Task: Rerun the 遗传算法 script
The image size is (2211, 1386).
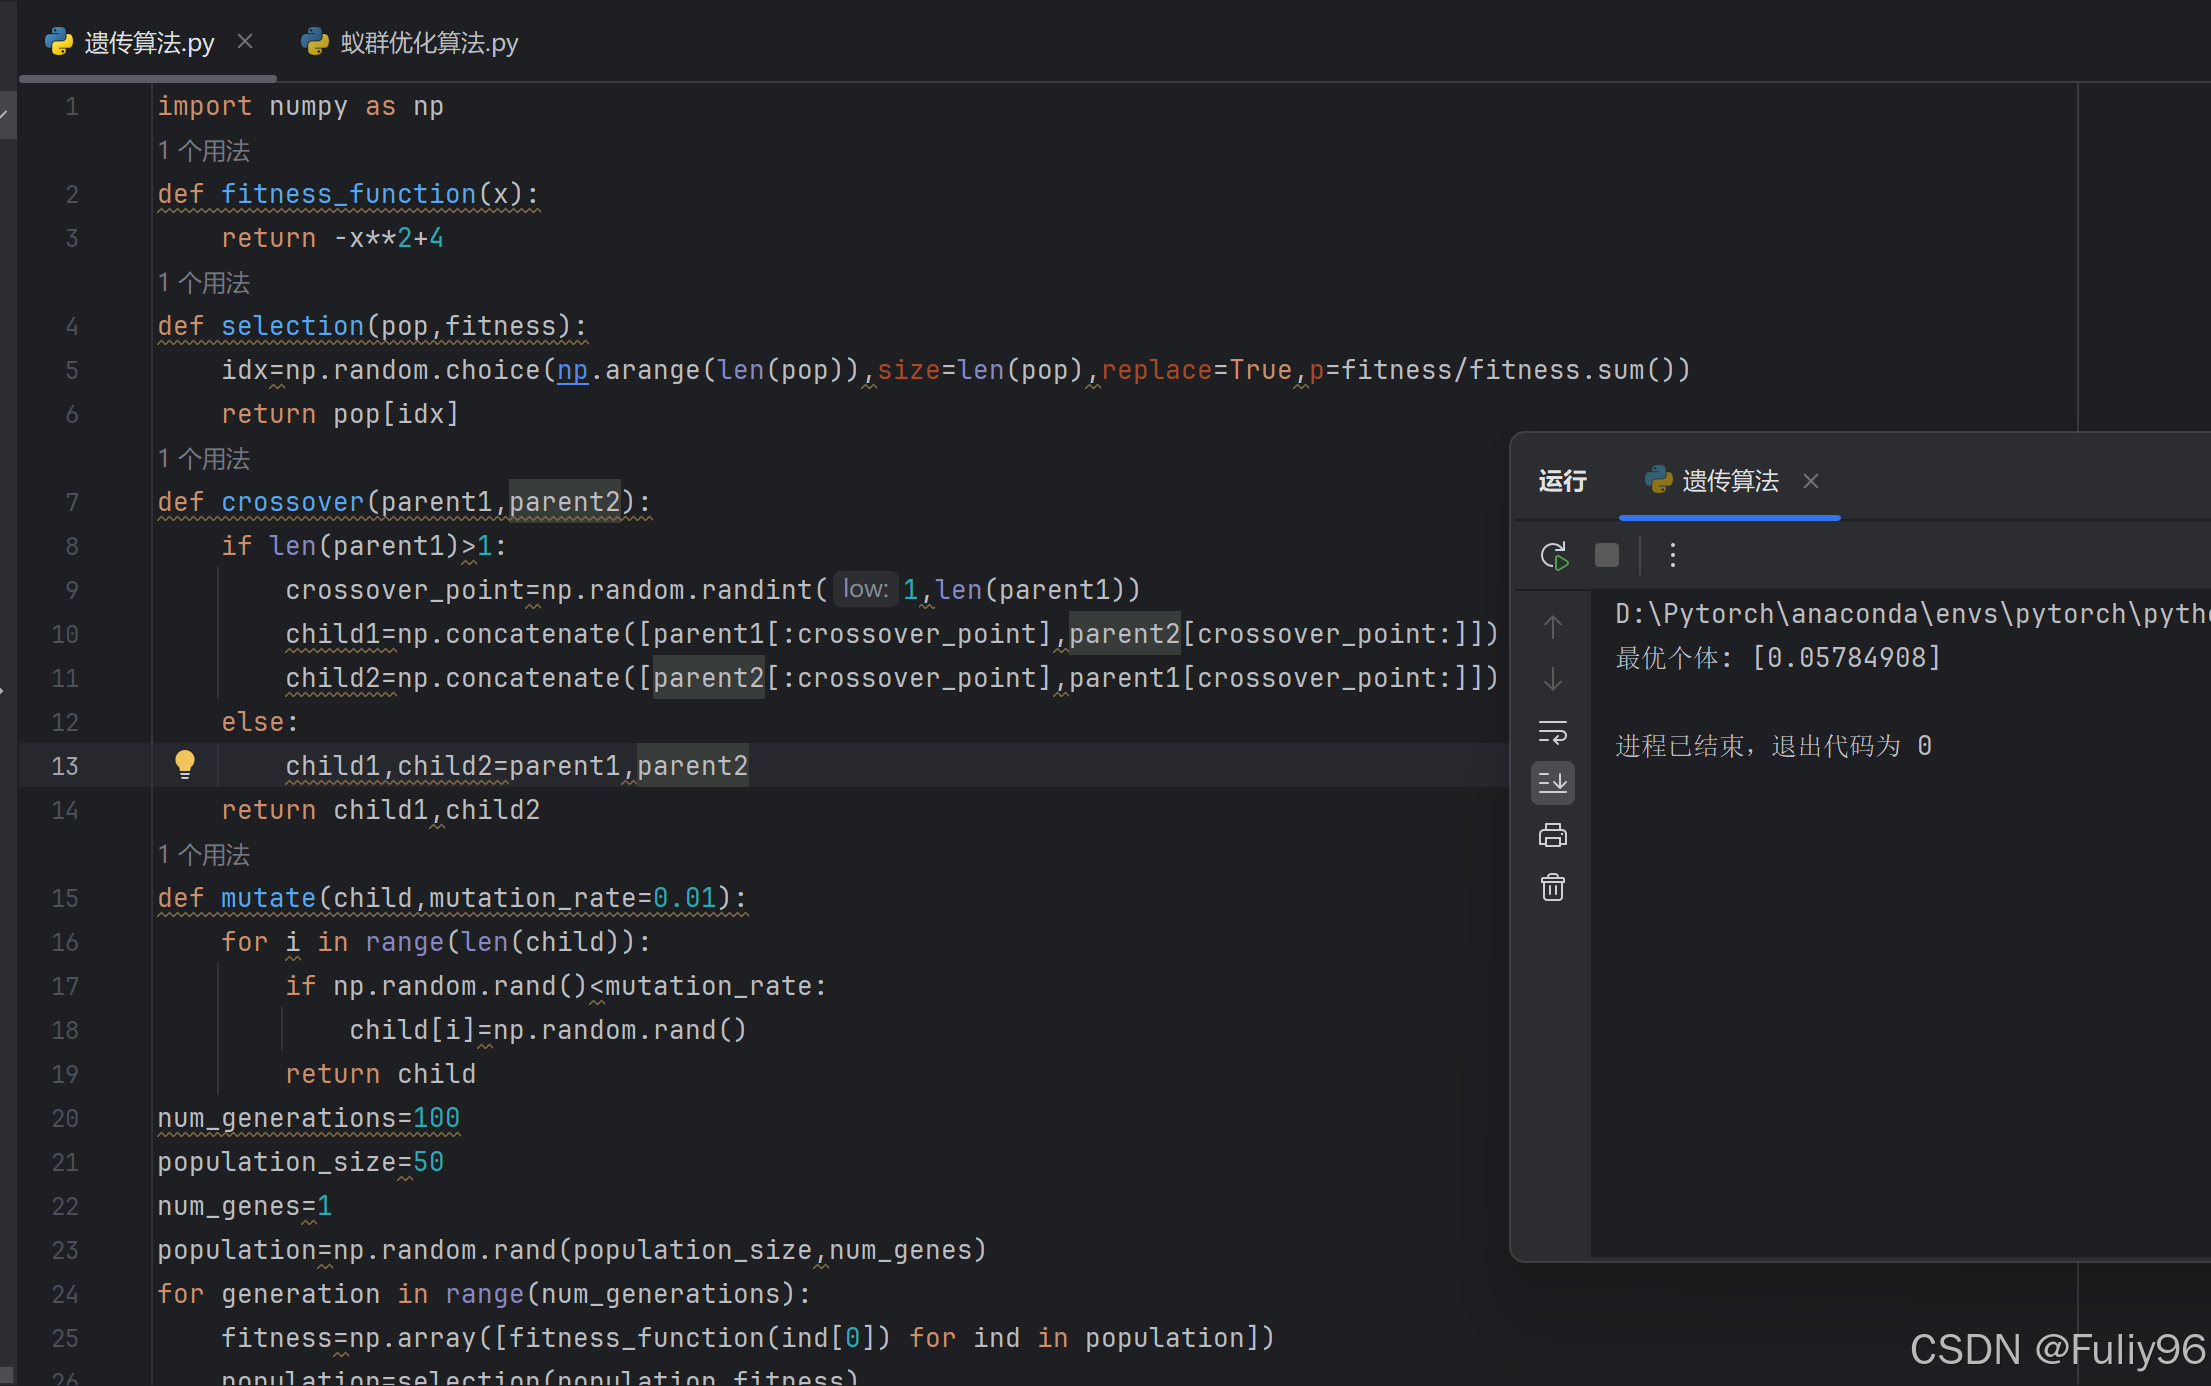Action: (1554, 555)
